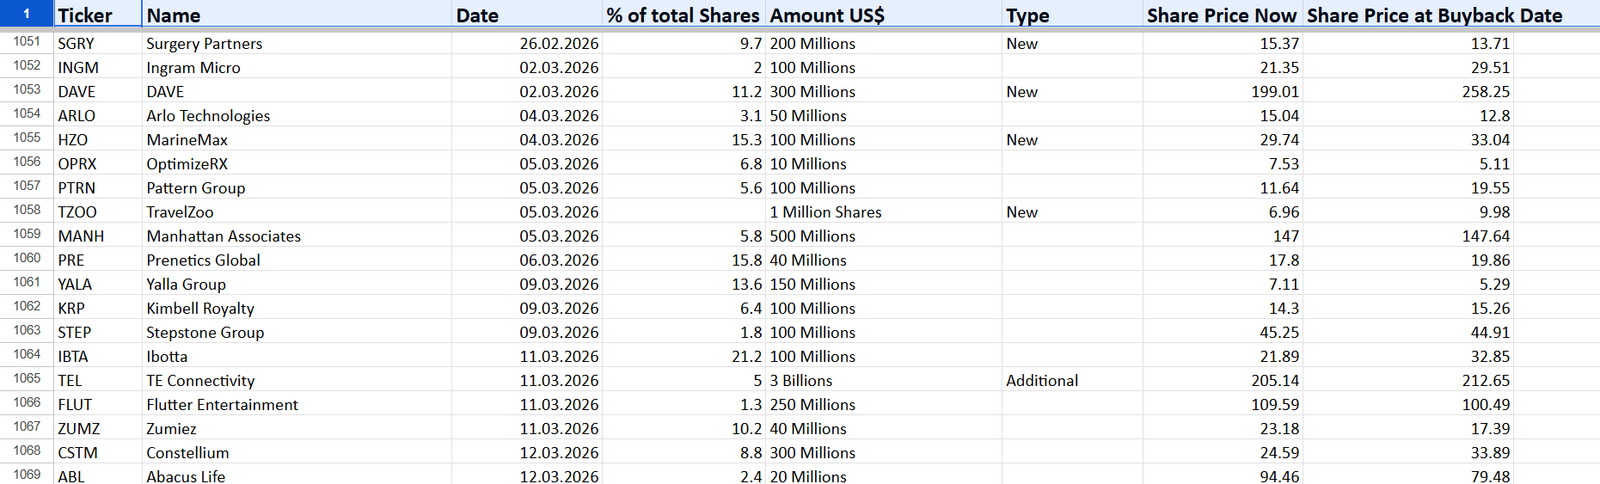The width and height of the screenshot is (1600, 484).
Task: Click share price now 205.14
Action: [1223, 380]
